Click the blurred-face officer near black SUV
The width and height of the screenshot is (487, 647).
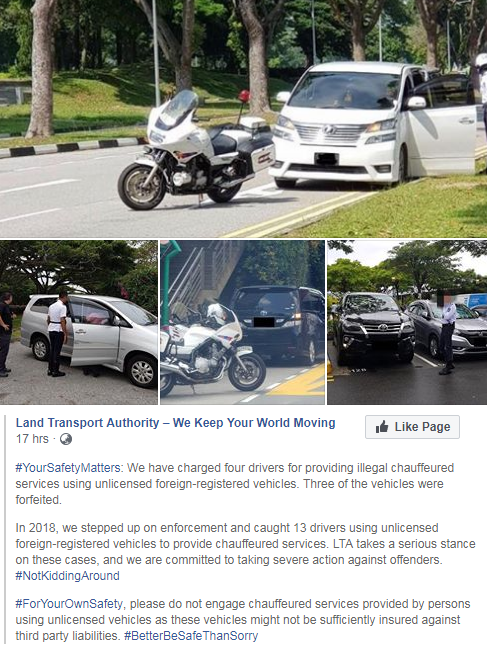pyautogui.click(x=447, y=331)
